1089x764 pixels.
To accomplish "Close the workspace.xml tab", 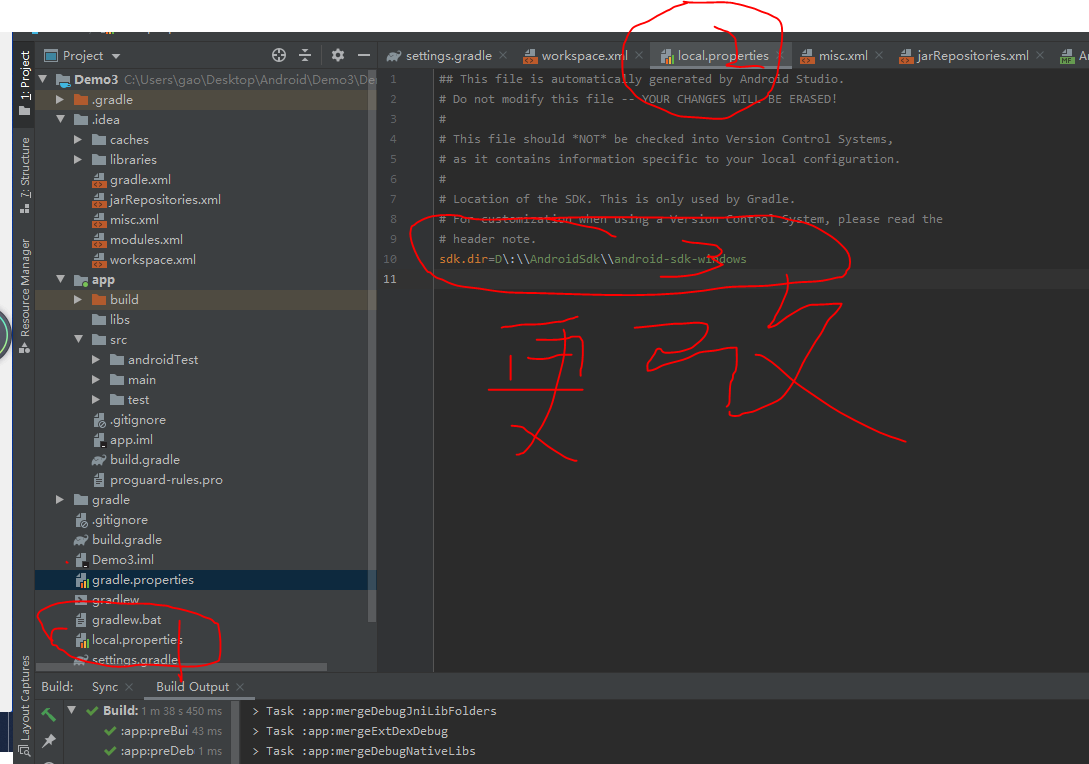I will (x=638, y=56).
